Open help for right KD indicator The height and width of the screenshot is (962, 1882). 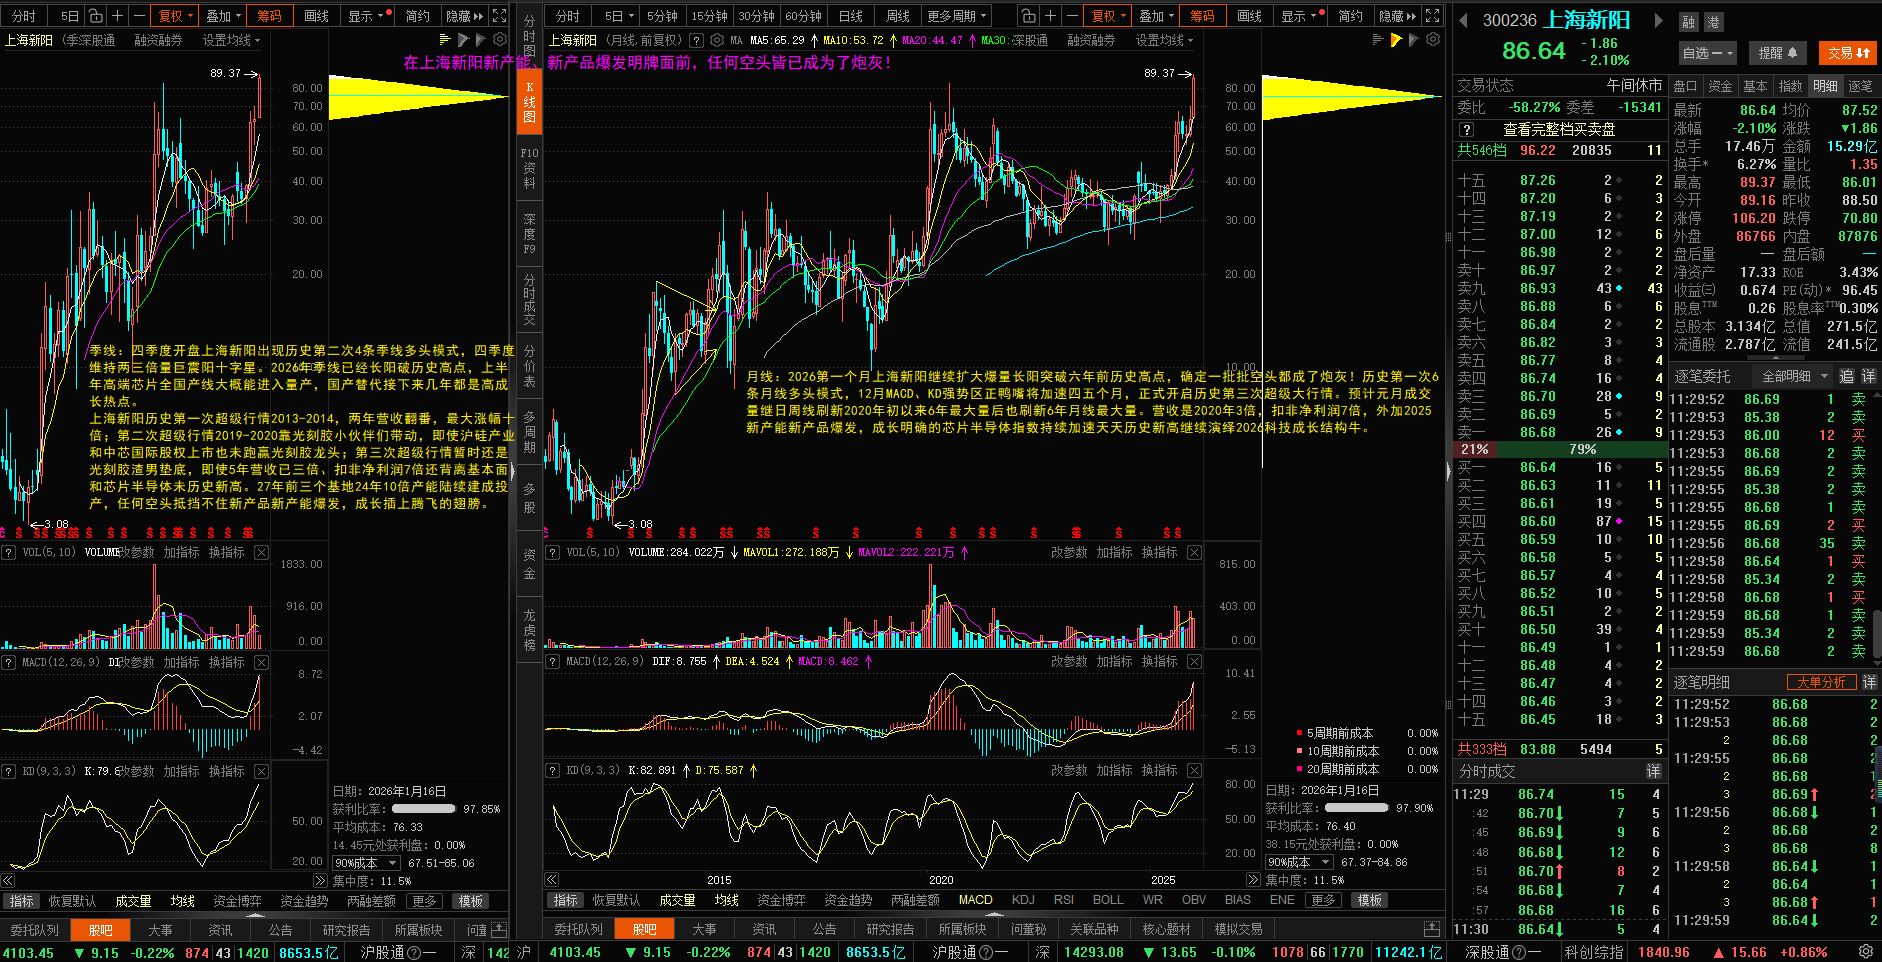coord(552,770)
